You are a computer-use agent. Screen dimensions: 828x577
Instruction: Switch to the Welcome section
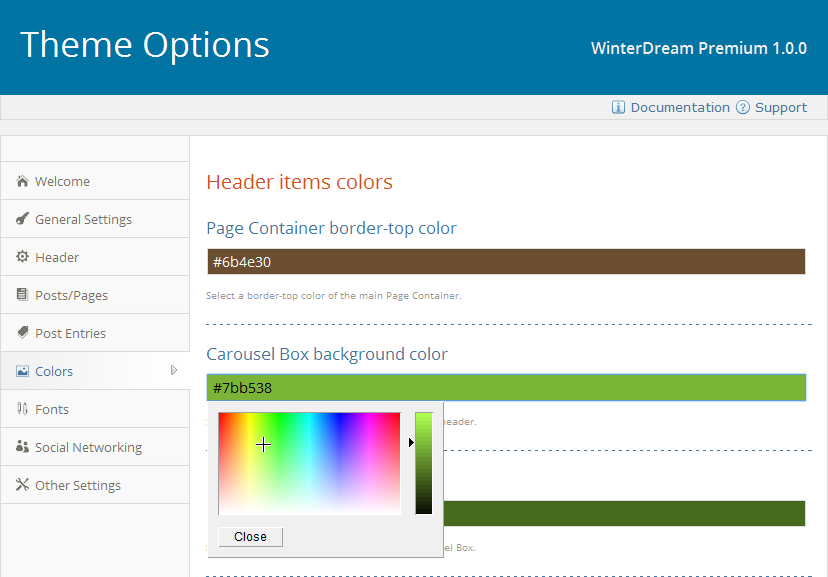[x=62, y=181]
